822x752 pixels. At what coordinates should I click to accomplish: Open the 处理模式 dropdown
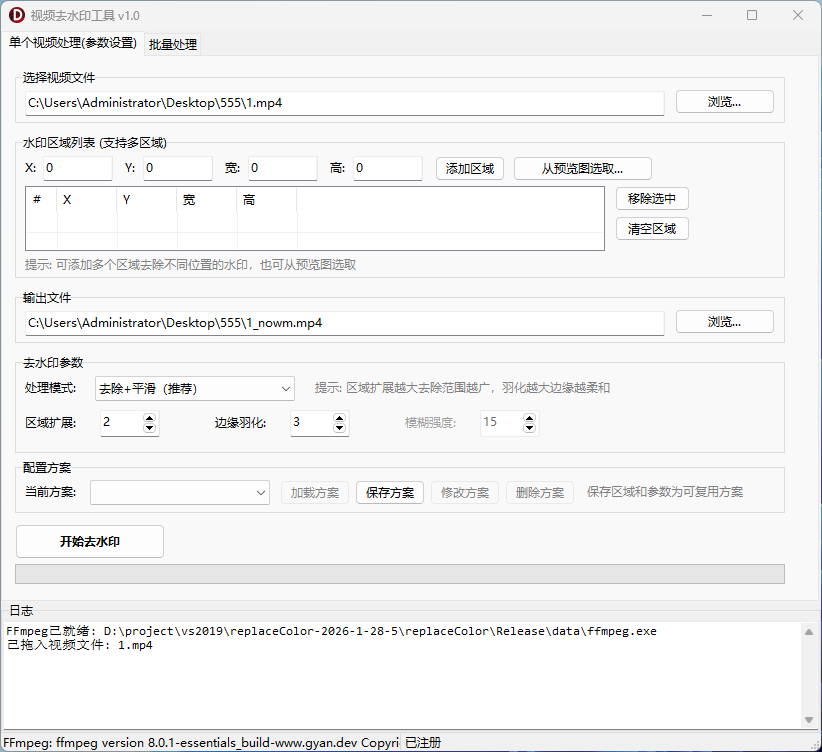pos(195,388)
